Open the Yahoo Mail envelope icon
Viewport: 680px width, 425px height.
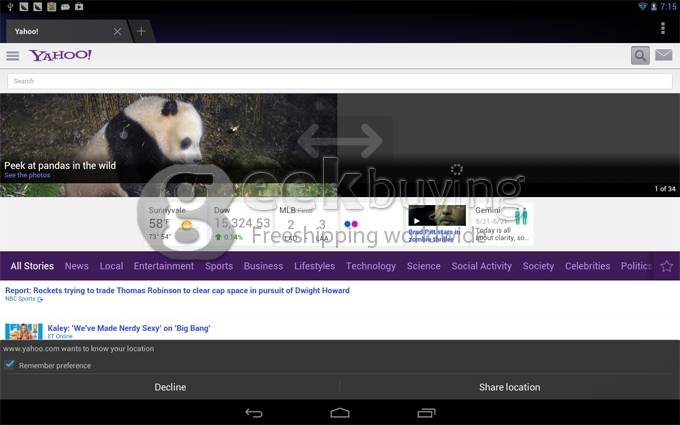[663, 56]
